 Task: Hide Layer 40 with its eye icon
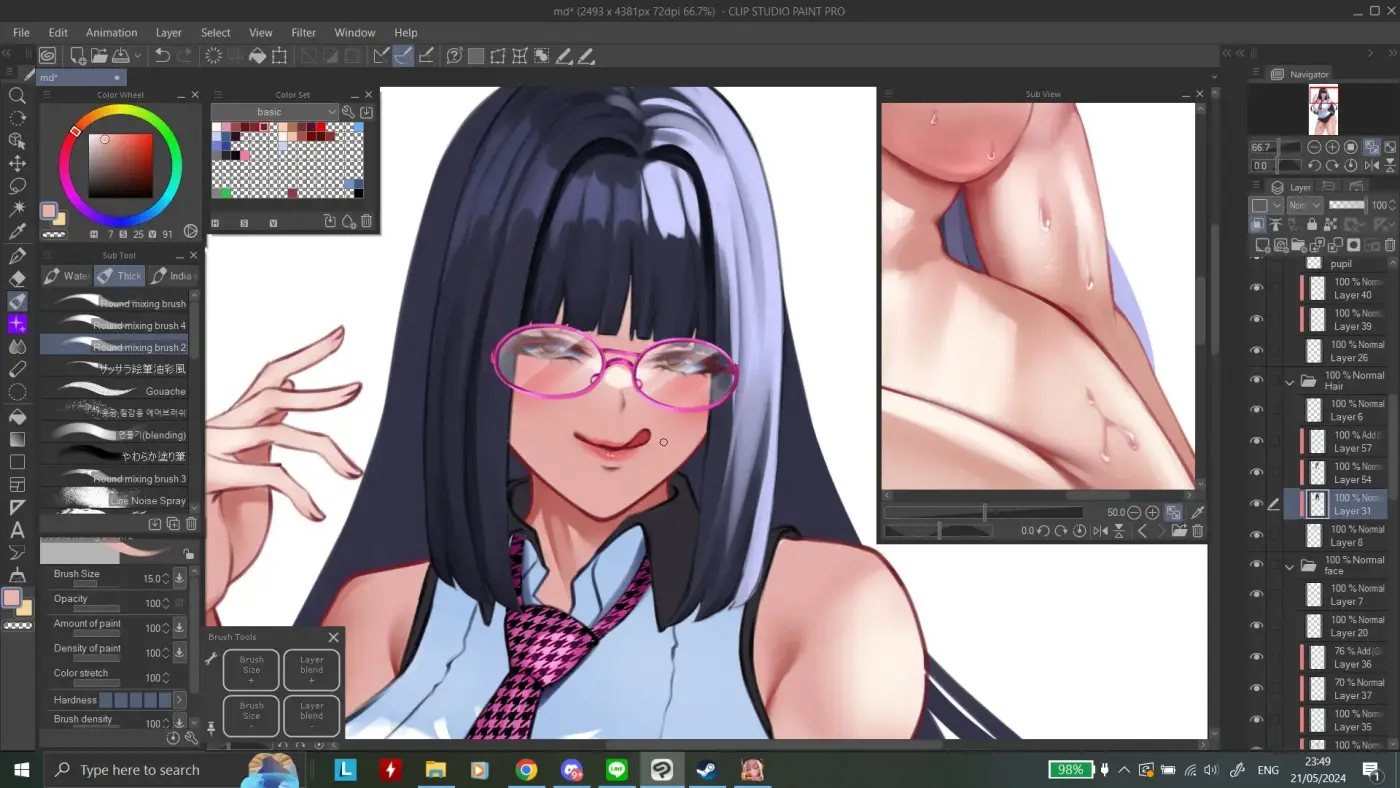click(x=1257, y=288)
